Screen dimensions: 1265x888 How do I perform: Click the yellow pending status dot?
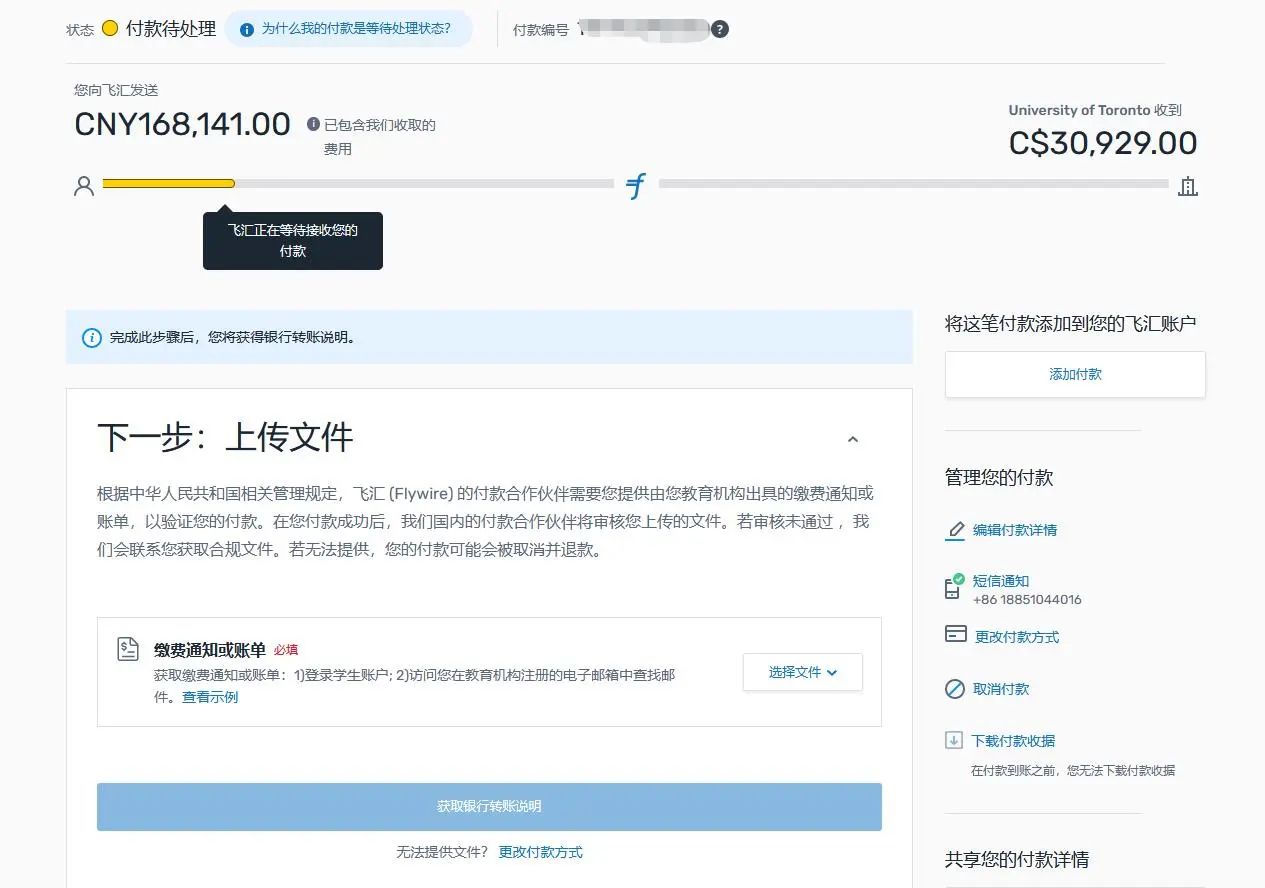(x=110, y=28)
